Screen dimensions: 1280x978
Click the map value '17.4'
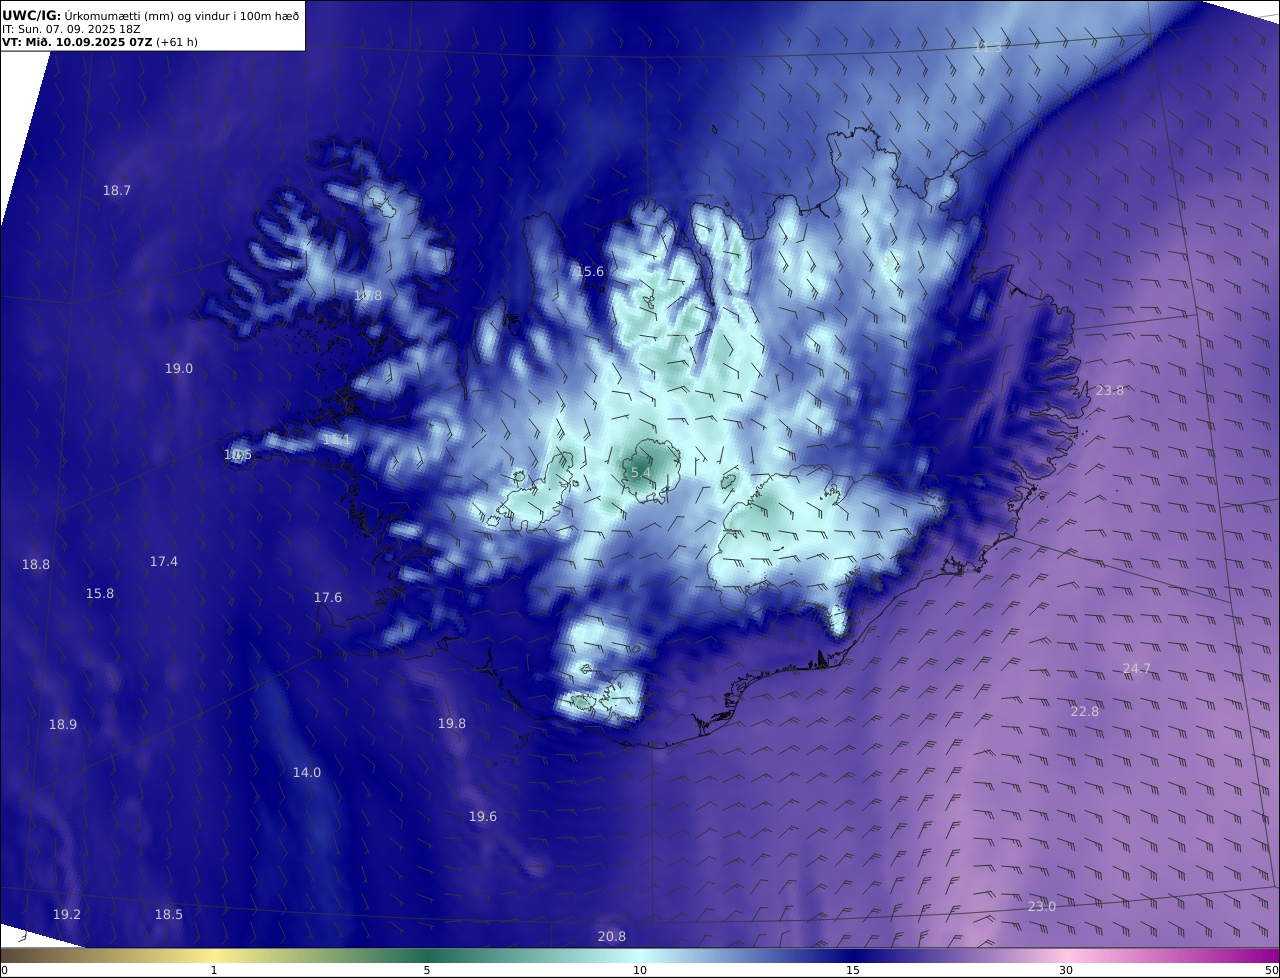click(164, 561)
